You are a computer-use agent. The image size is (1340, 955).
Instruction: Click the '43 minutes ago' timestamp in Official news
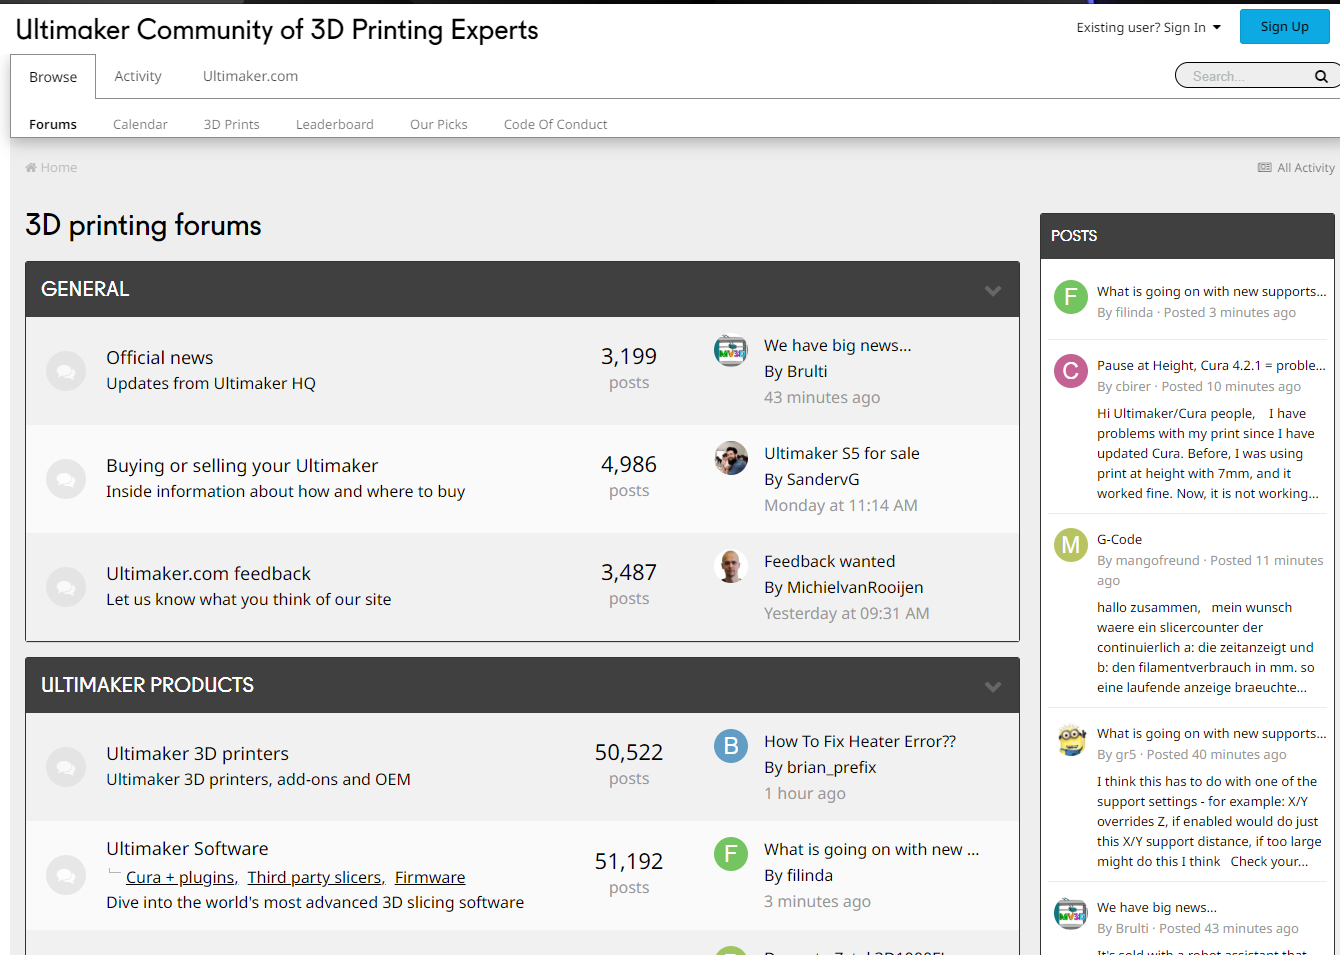point(822,397)
